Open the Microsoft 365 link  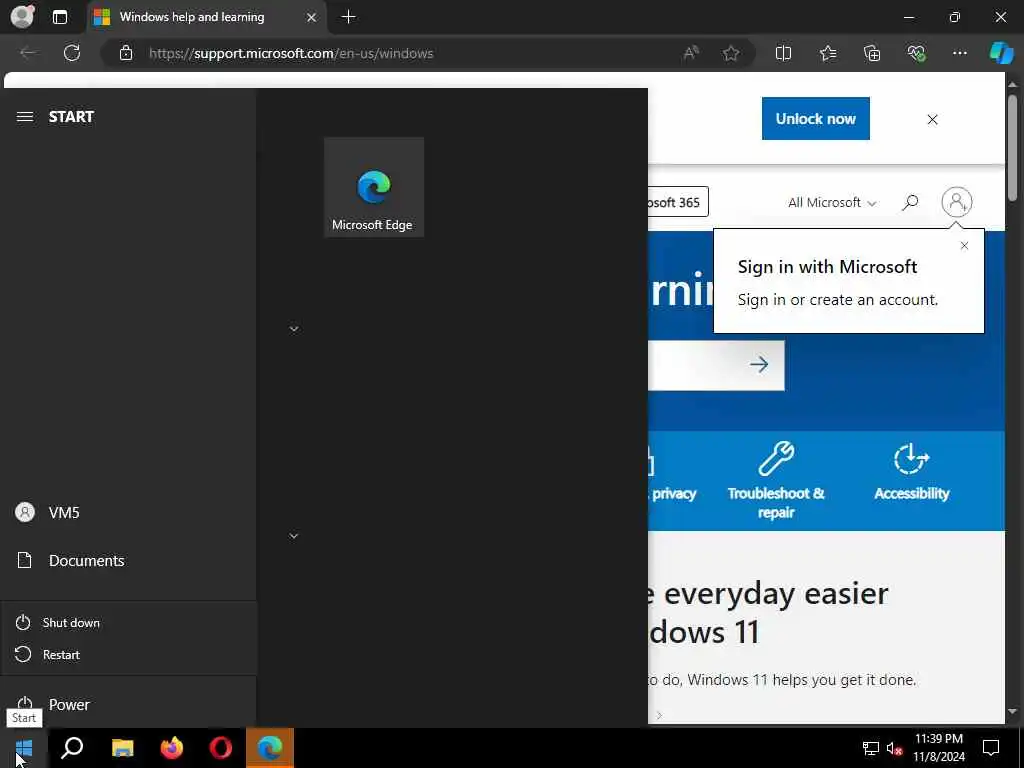click(x=677, y=202)
